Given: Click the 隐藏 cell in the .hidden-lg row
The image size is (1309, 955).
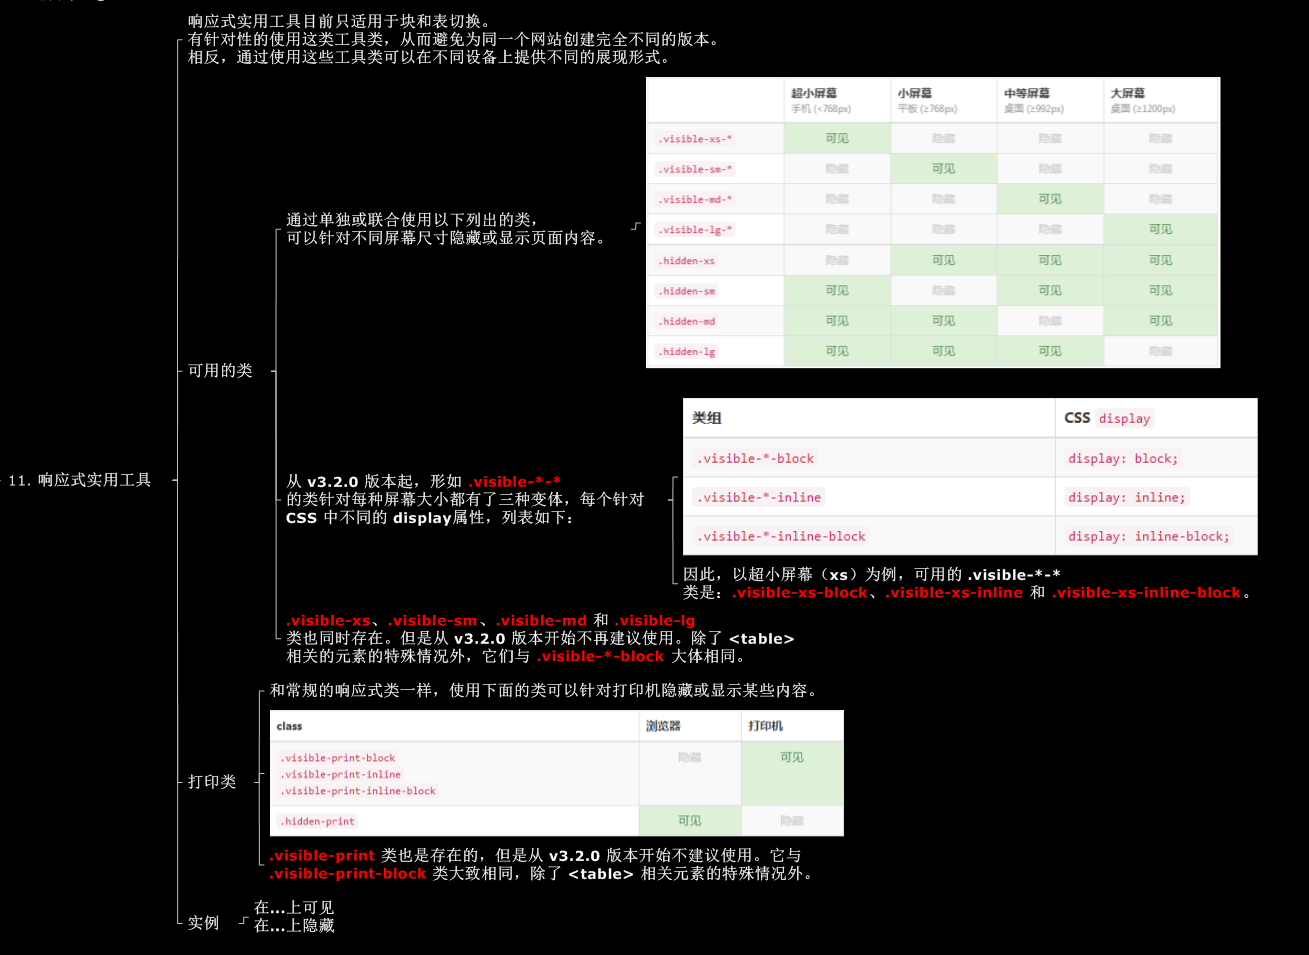Looking at the screenshot, I should click(1161, 351).
